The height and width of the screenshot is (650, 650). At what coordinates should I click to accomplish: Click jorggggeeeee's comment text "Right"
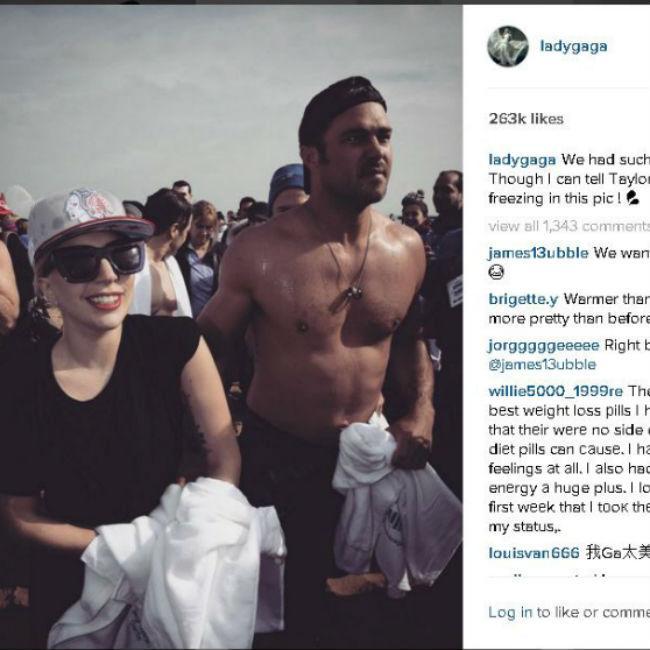(x=623, y=345)
